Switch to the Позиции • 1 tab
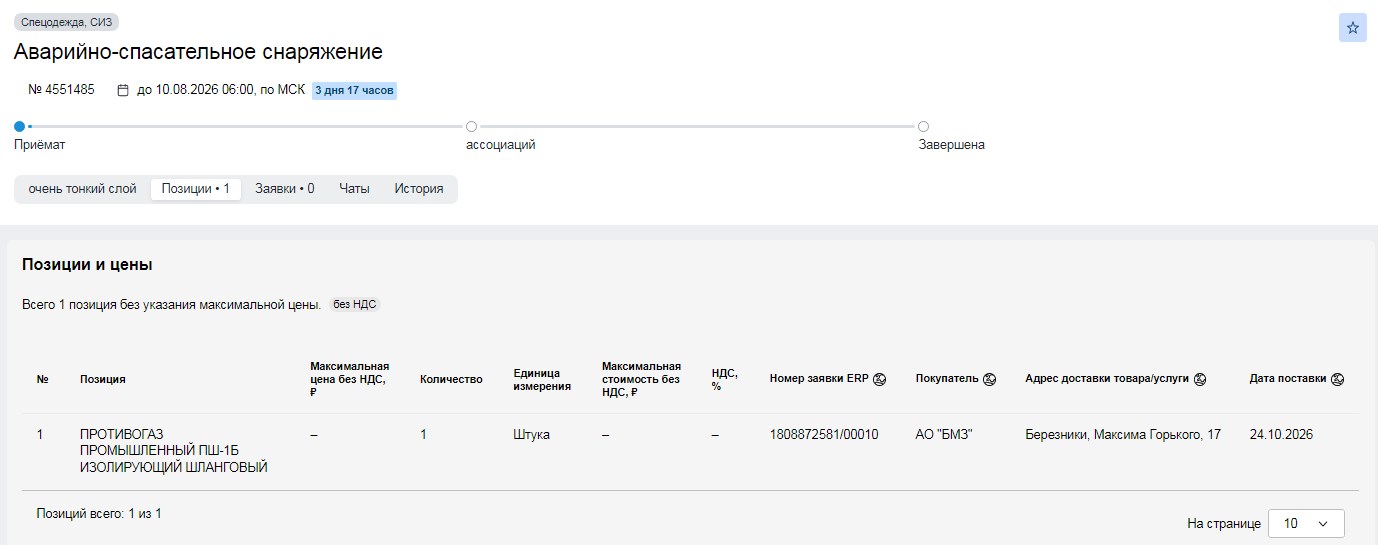The height and width of the screenshot is (545, 1378). (196, 189)
